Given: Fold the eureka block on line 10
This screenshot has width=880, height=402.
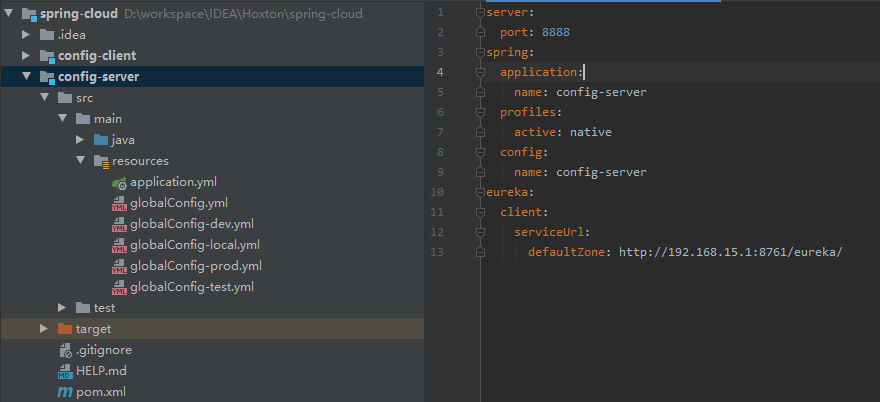Looking at the screenshot, I should click(x=480, y=192).
